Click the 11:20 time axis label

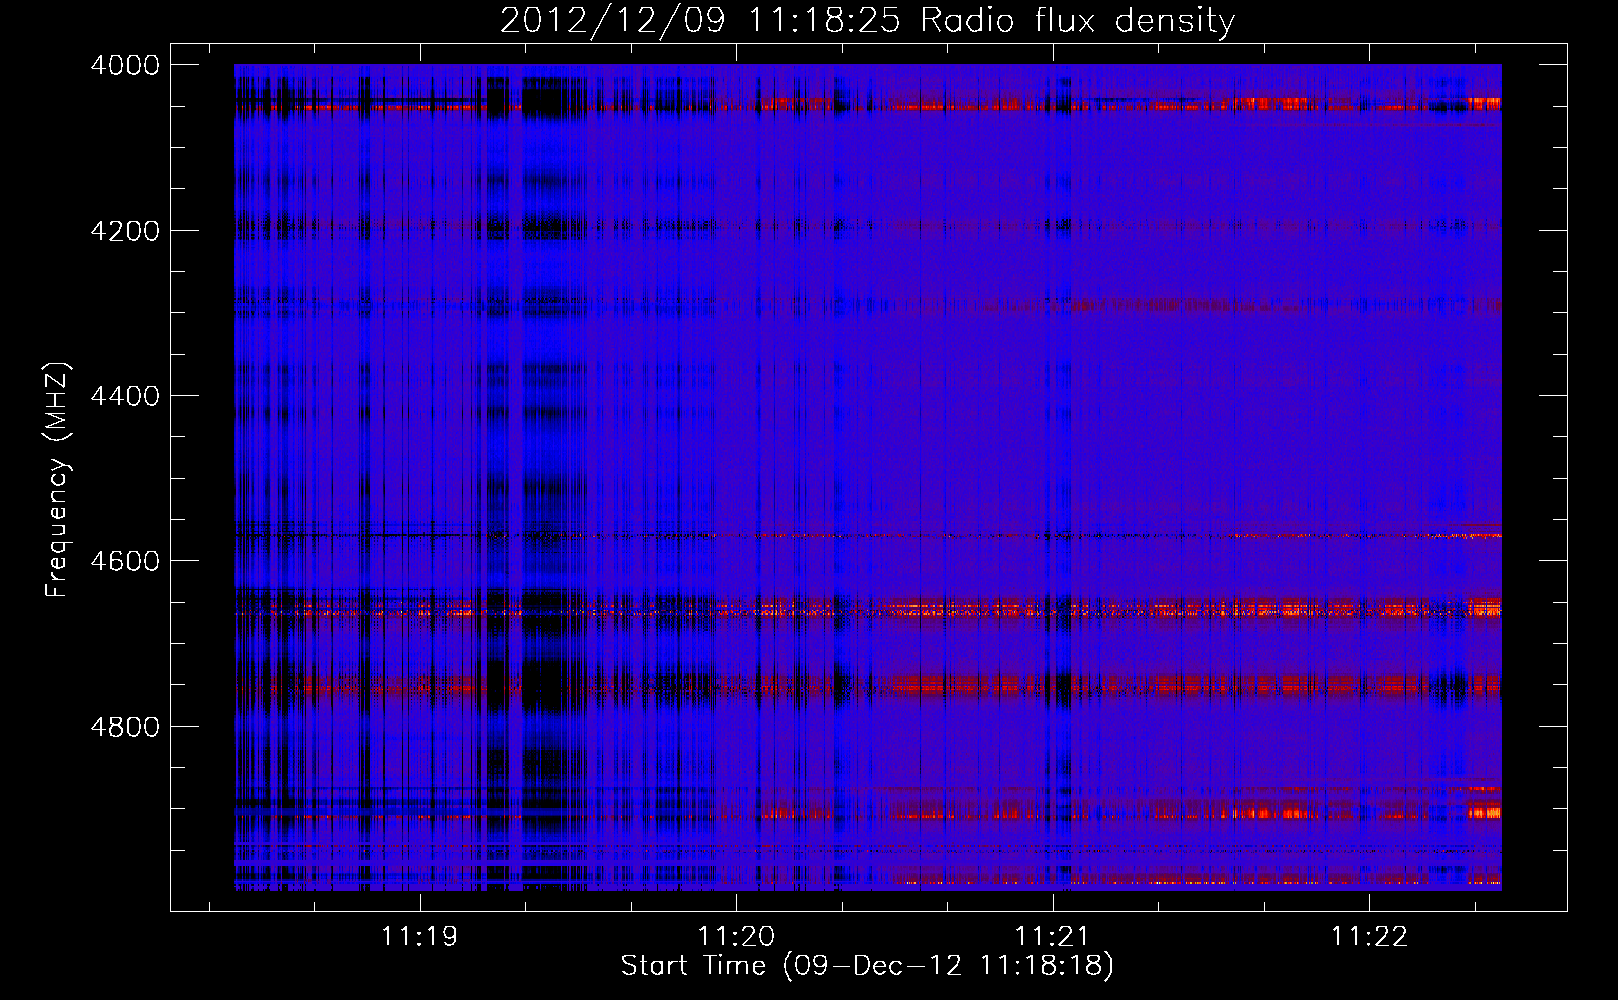click(x=736, y=937)
